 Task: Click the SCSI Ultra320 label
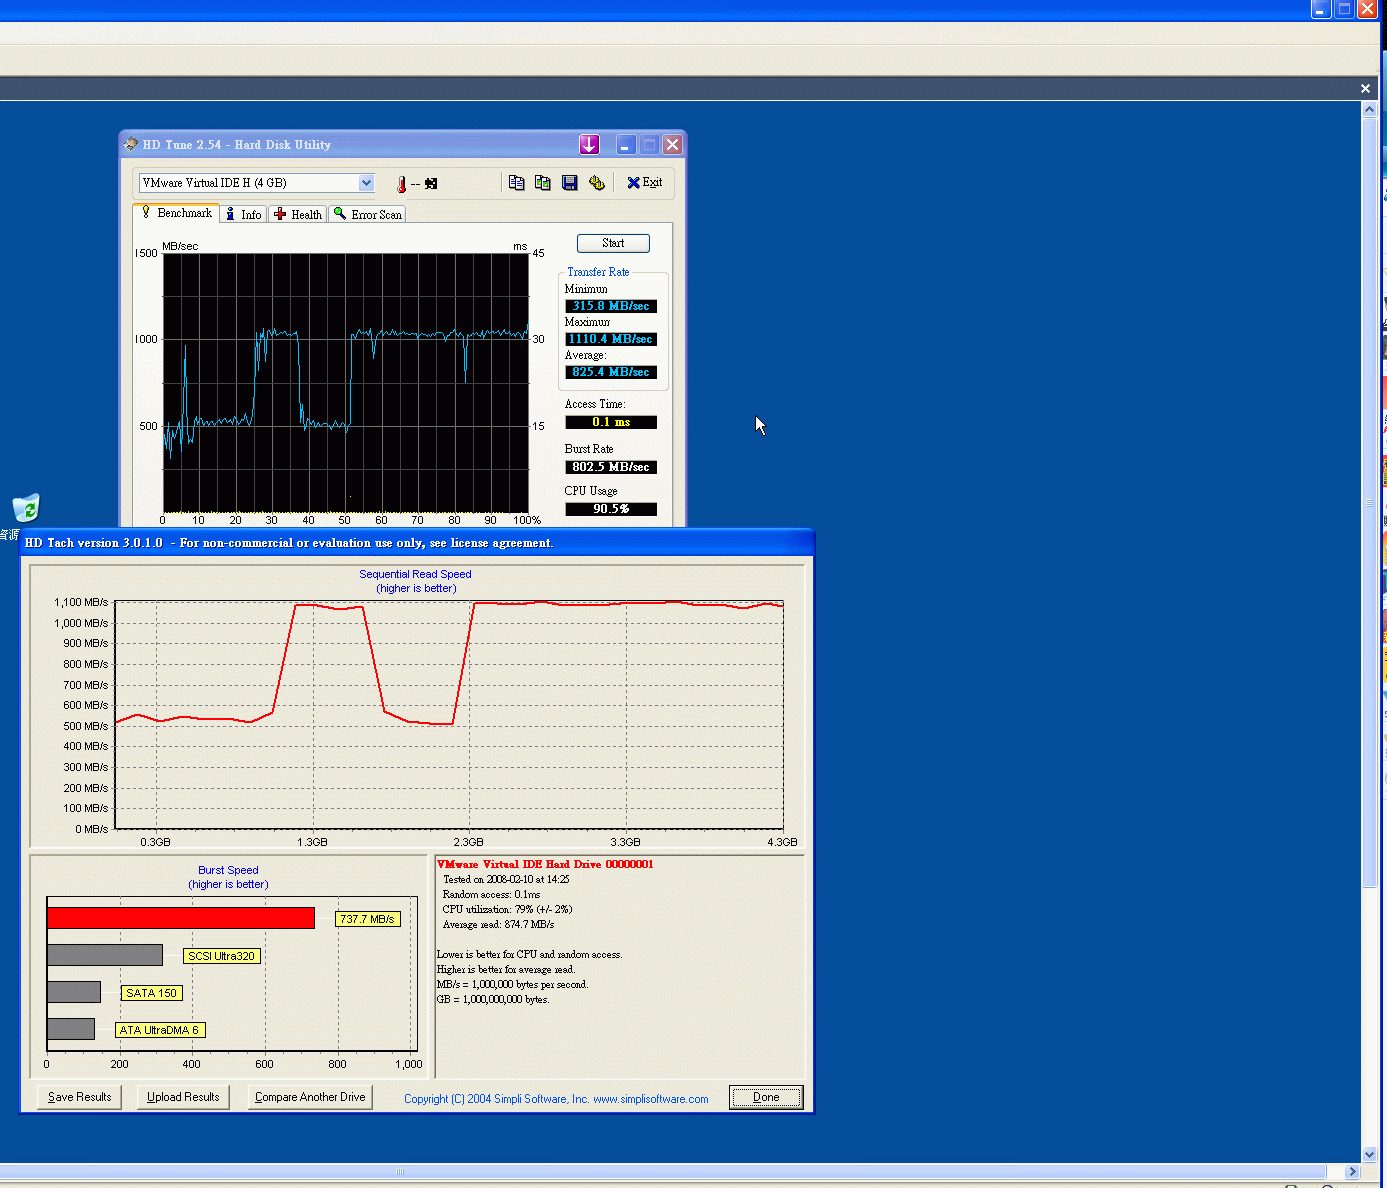pos(222,956)
